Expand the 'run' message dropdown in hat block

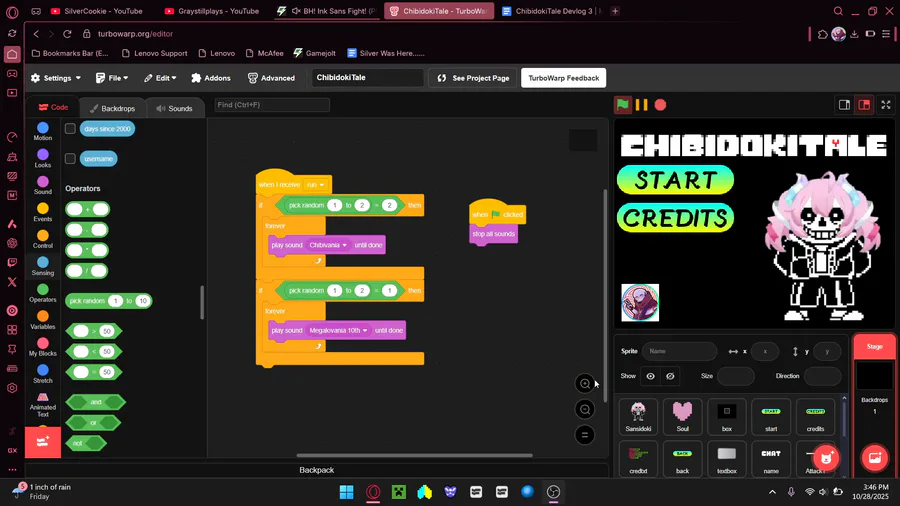[x=316, y=185]
